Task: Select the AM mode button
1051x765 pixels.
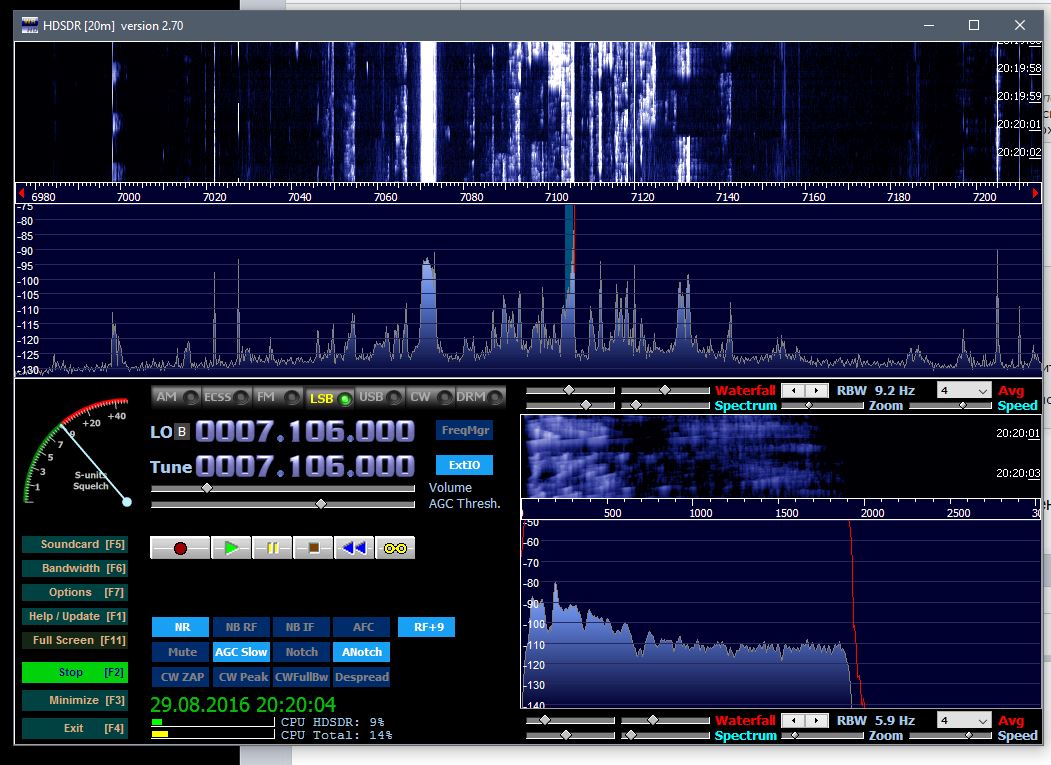Action: pos(175,397)
